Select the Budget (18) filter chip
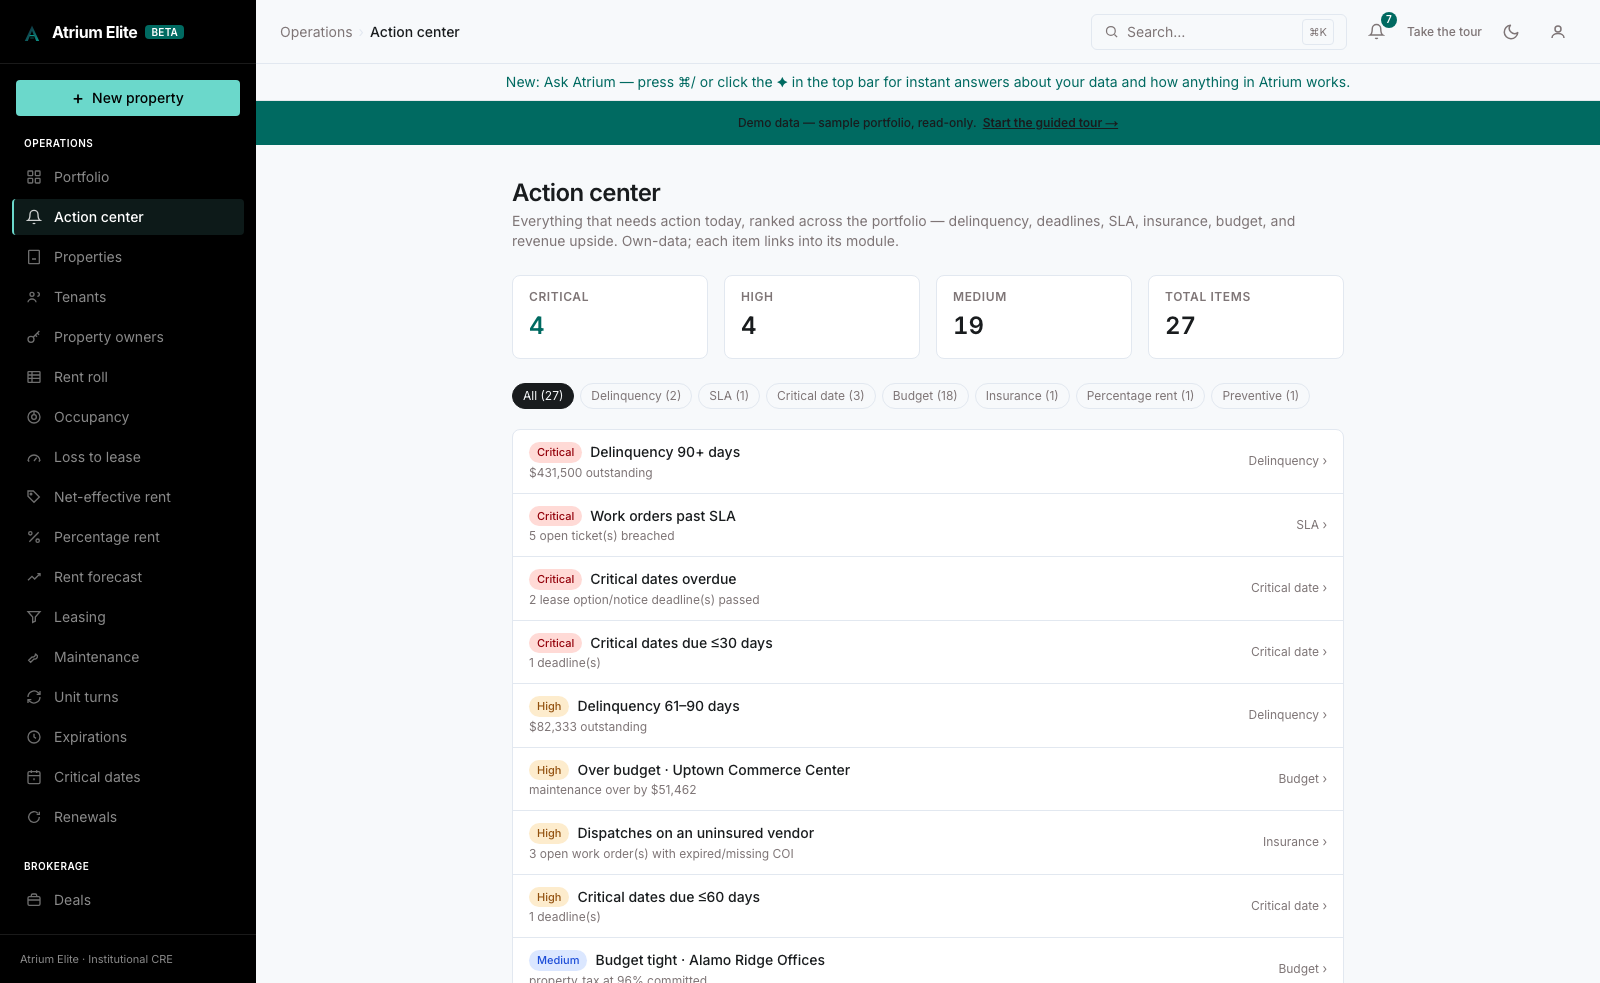Image resolution: width=1600 pixels, height=983 pixels. pyautogui.click(x=925, y=396)
